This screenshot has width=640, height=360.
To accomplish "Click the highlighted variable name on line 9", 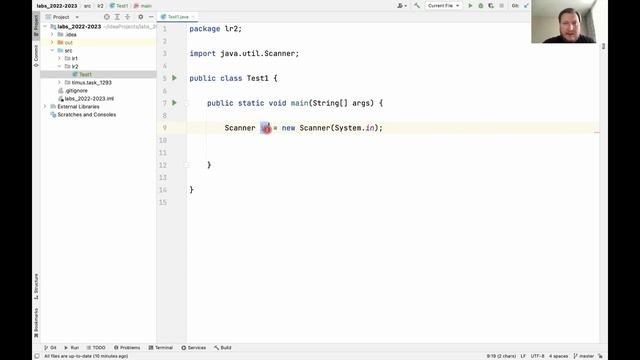I will click(x=266, y=128).
